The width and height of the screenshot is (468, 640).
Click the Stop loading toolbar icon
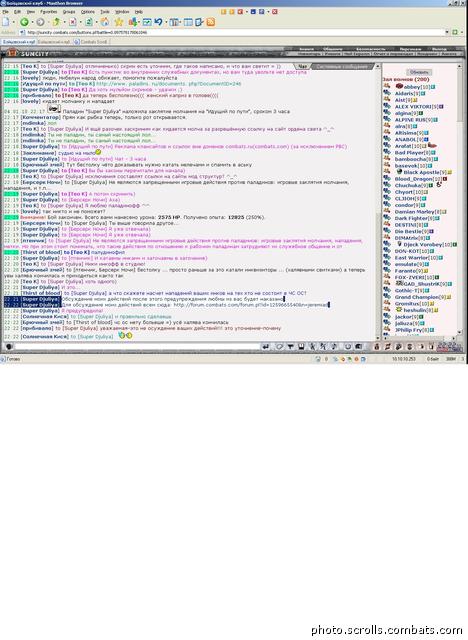pyautogui.click(x=73, y=22)
